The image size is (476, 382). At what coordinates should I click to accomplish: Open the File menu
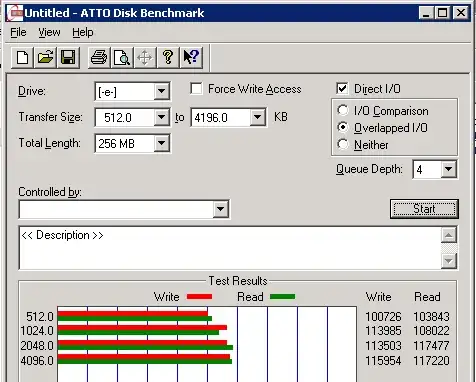point(18,32)
